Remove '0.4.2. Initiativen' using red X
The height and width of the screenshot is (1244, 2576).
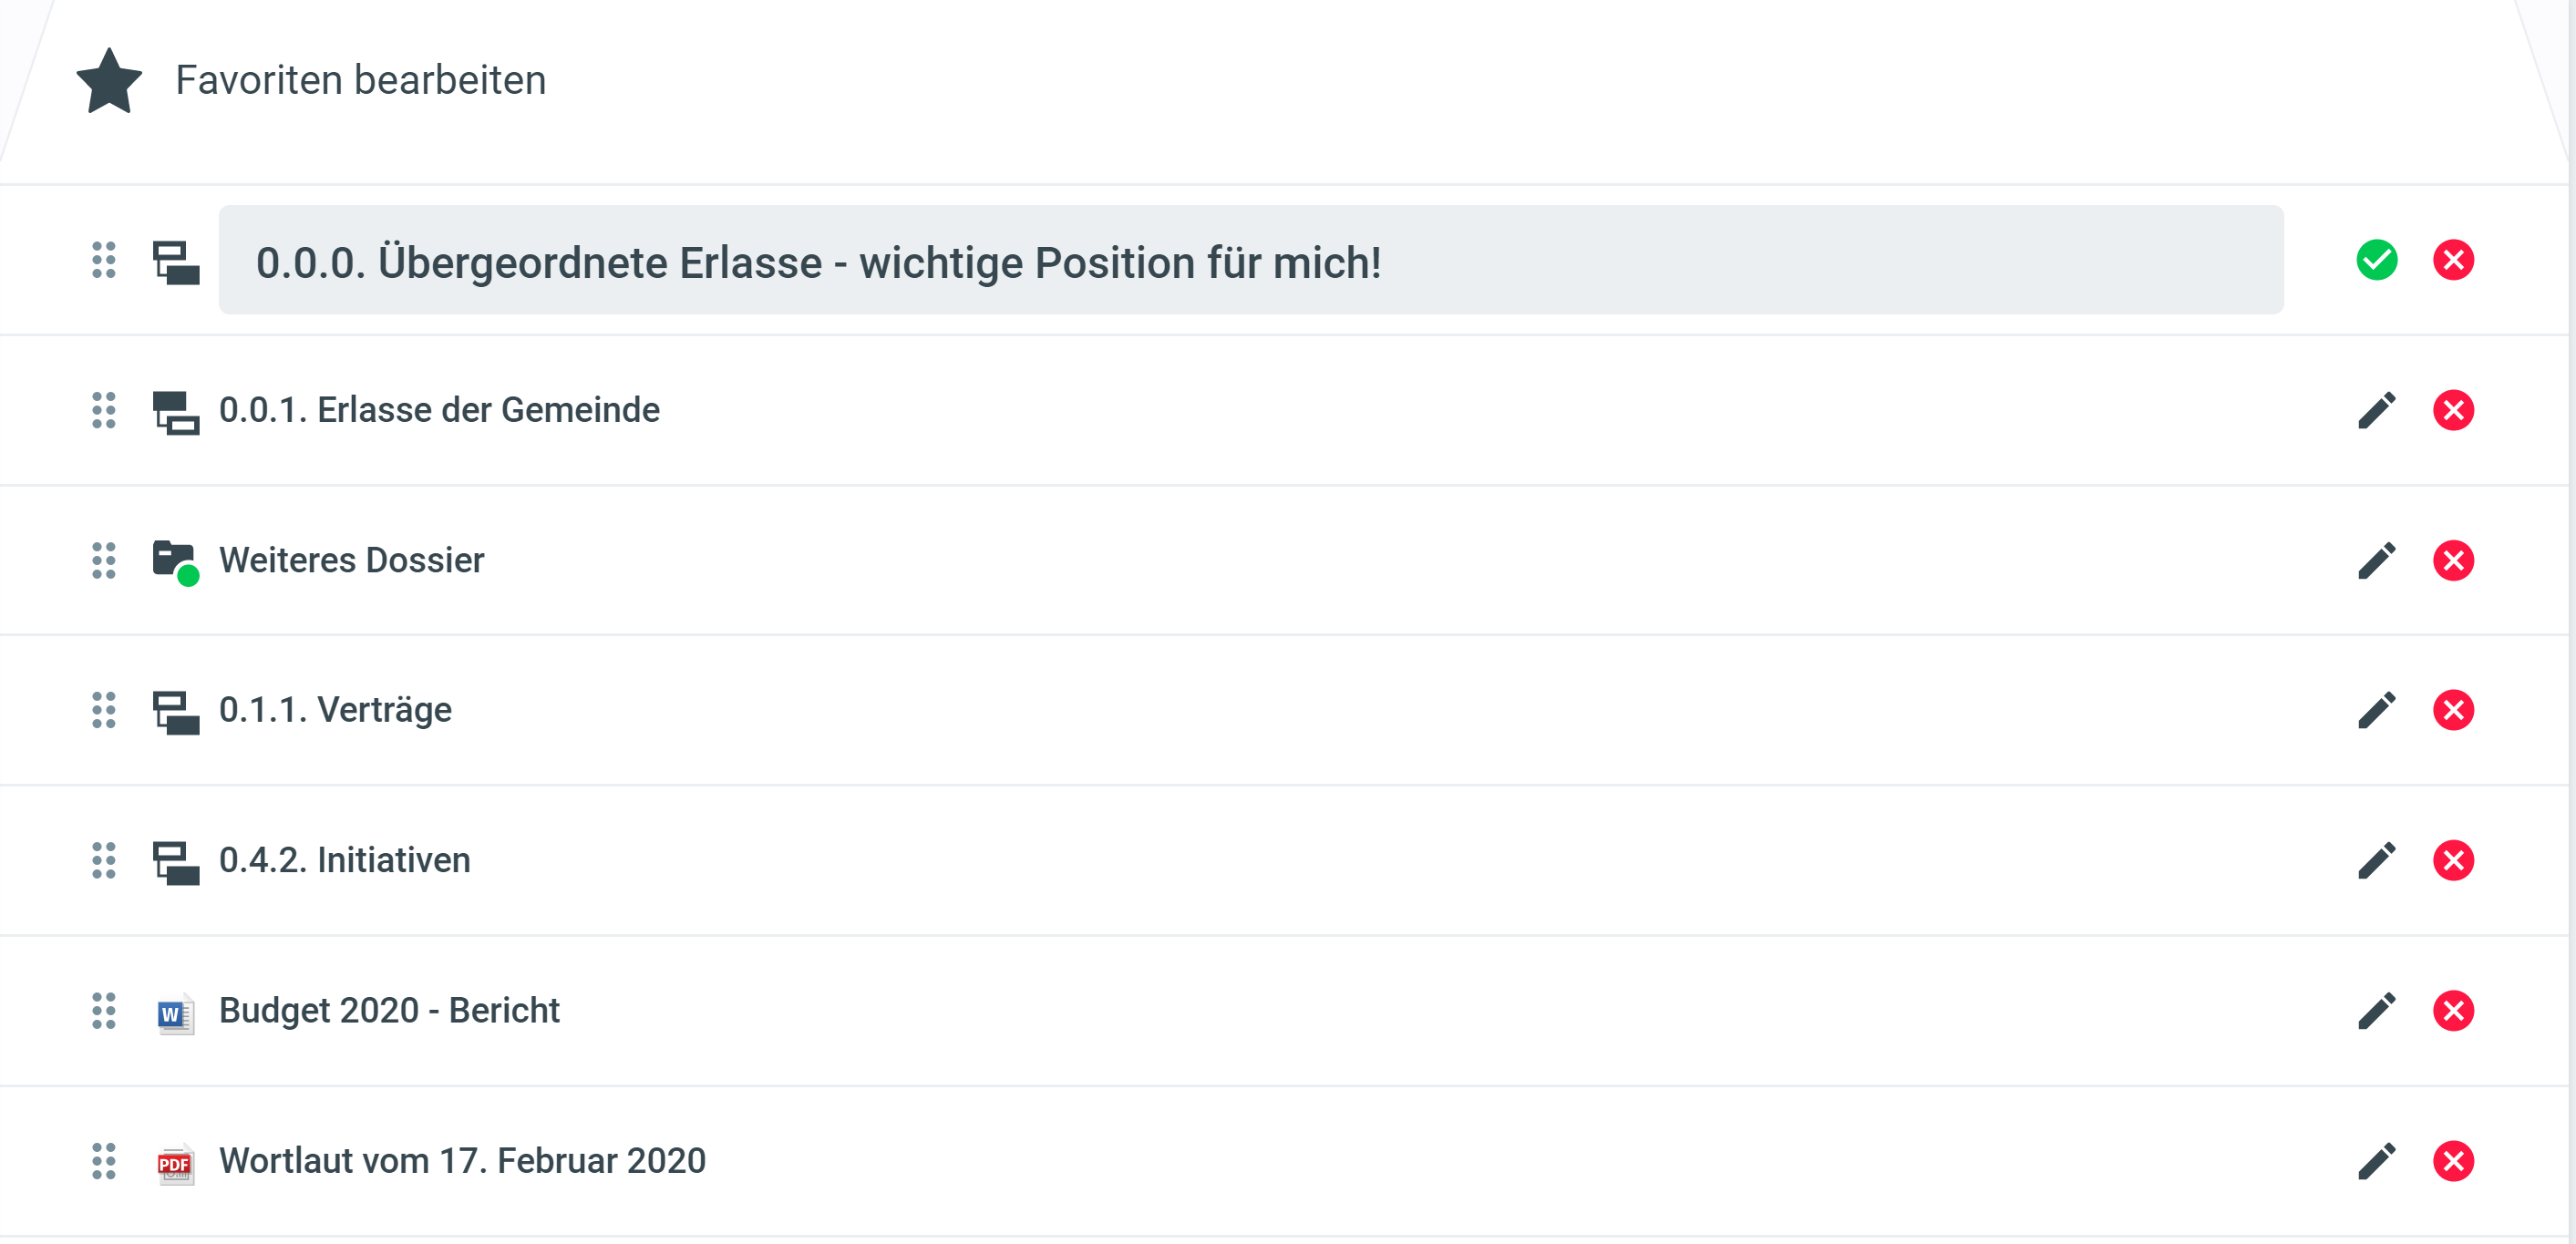click(x=2453, y=860)
